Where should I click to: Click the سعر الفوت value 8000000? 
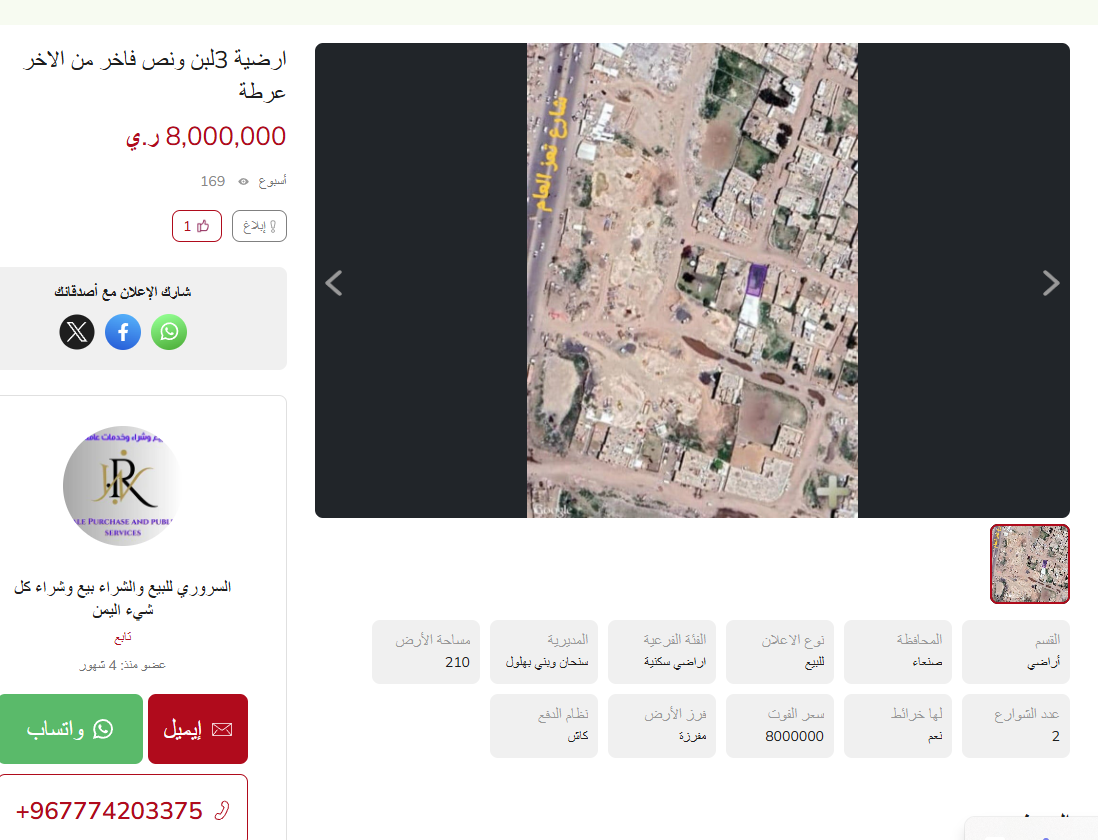[794, 736]
